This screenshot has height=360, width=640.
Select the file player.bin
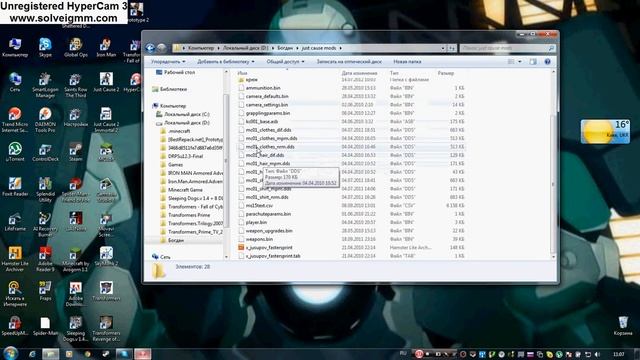pos(256,222)
